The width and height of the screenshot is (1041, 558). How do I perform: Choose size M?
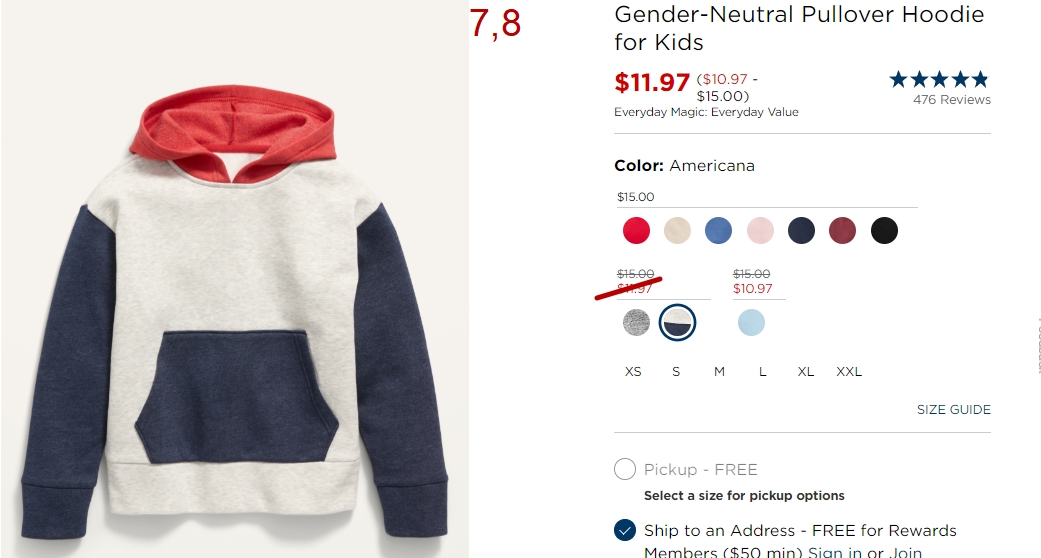click(719, 372)
